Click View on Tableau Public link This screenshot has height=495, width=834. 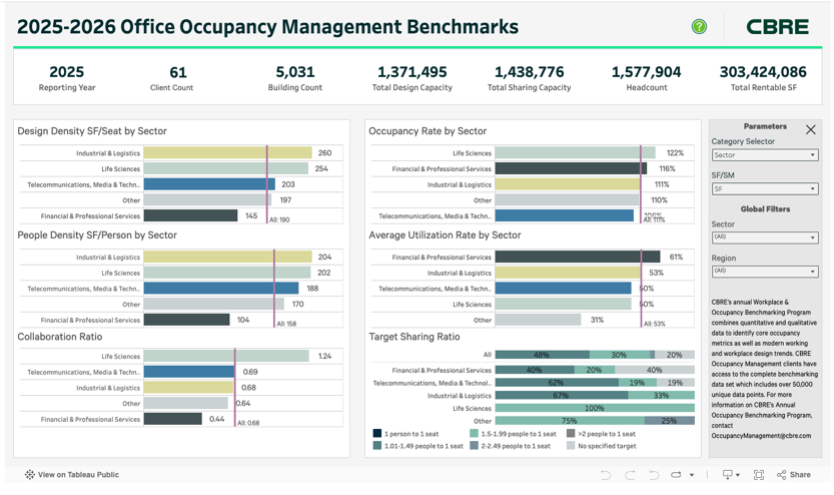[x=78, y=474]
